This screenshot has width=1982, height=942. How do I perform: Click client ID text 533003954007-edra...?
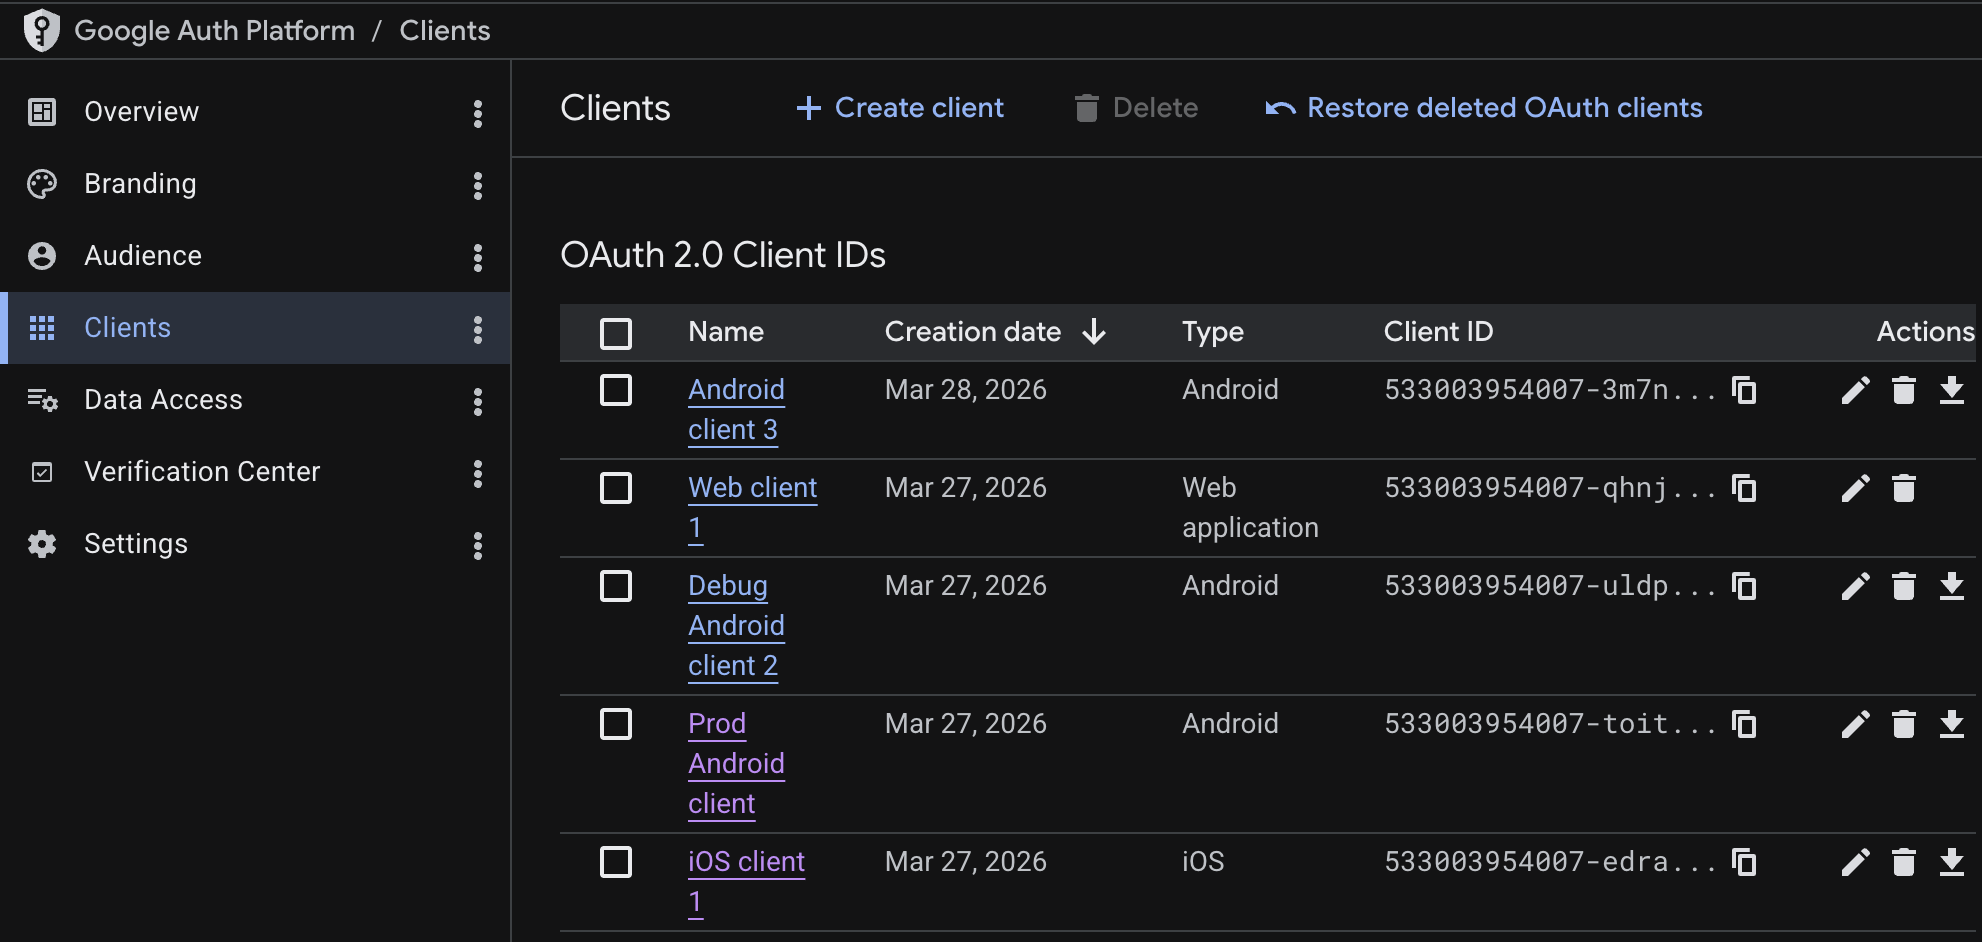(1550, 862)
